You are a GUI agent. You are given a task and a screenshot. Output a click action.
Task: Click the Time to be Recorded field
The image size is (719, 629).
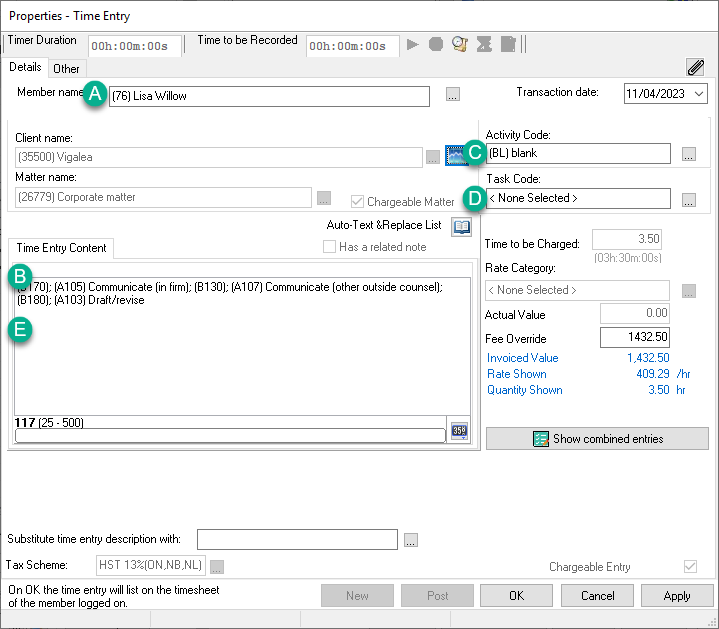(352, 46)
